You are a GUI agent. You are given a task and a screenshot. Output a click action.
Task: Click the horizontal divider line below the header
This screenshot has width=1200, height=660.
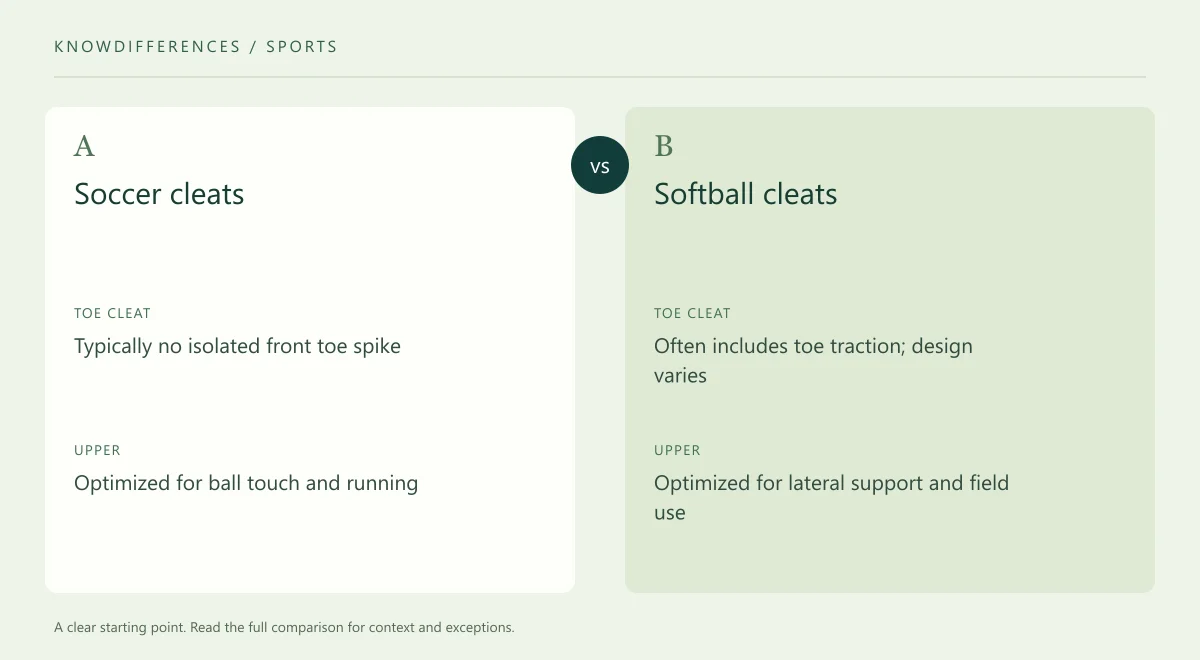[x=600, y=76]
